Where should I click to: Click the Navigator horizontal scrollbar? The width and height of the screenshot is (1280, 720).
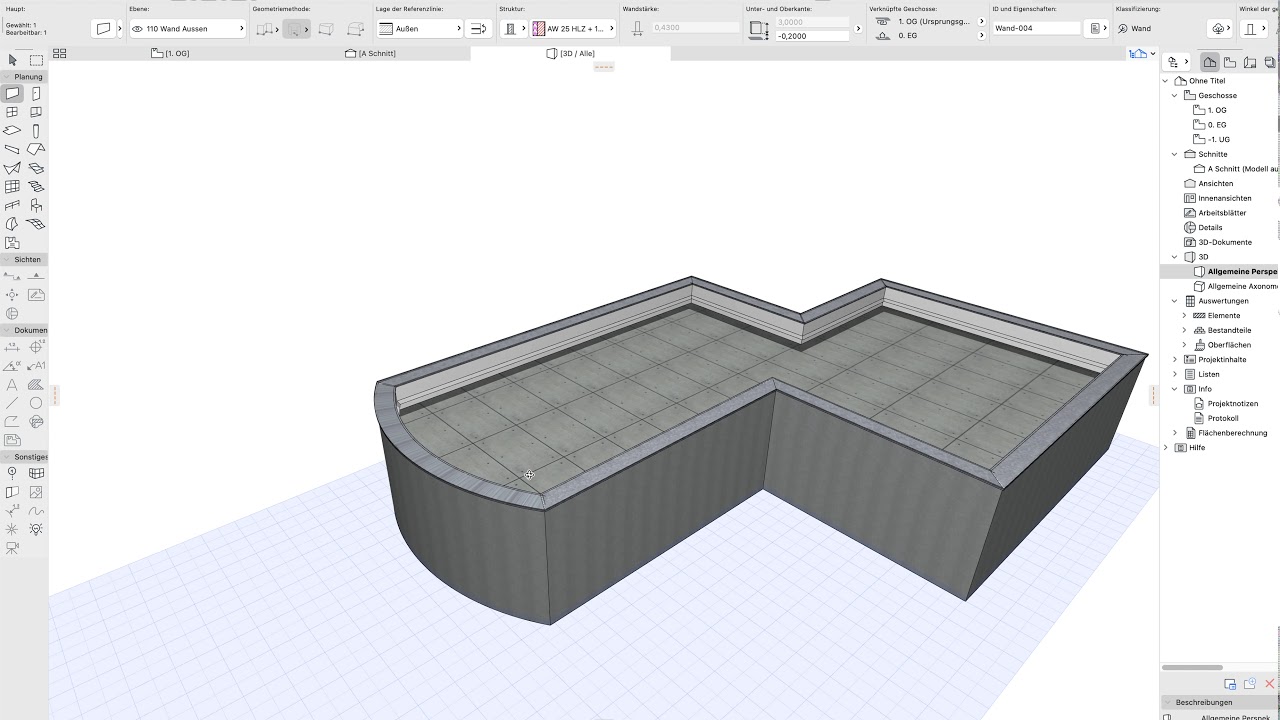pyautogui.click(x=1192, y=667)
